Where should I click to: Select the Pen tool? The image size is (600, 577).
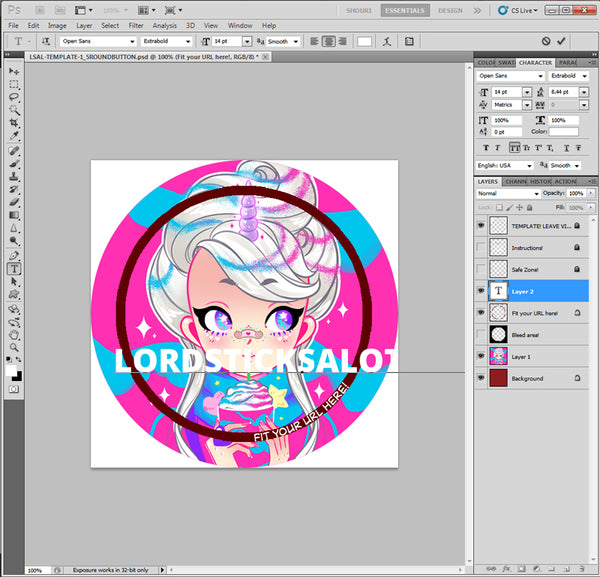15,256
